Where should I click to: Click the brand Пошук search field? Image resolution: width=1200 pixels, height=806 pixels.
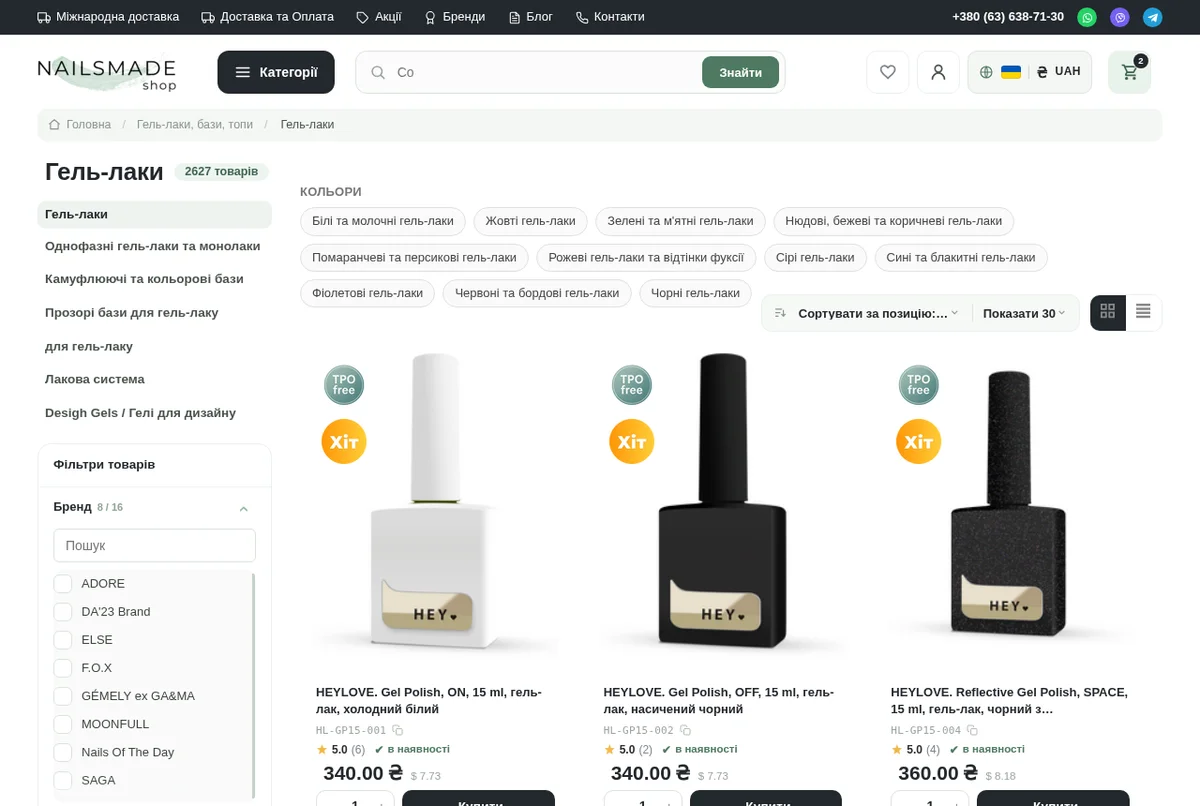click(x=155, y=546)
